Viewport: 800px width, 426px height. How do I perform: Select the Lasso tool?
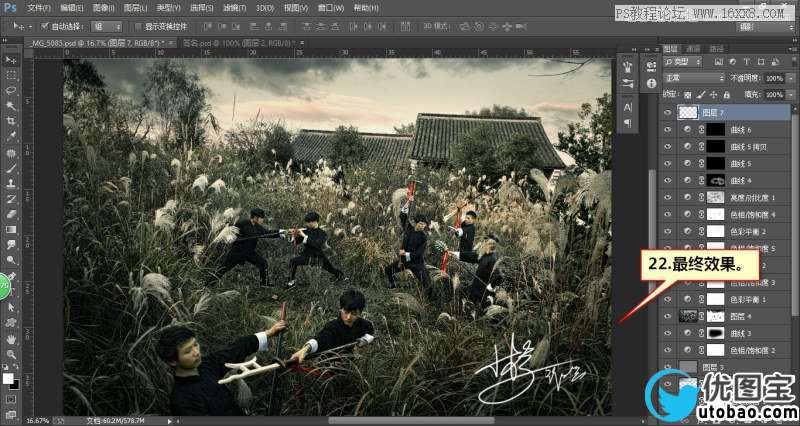click(x=10, y=91)
